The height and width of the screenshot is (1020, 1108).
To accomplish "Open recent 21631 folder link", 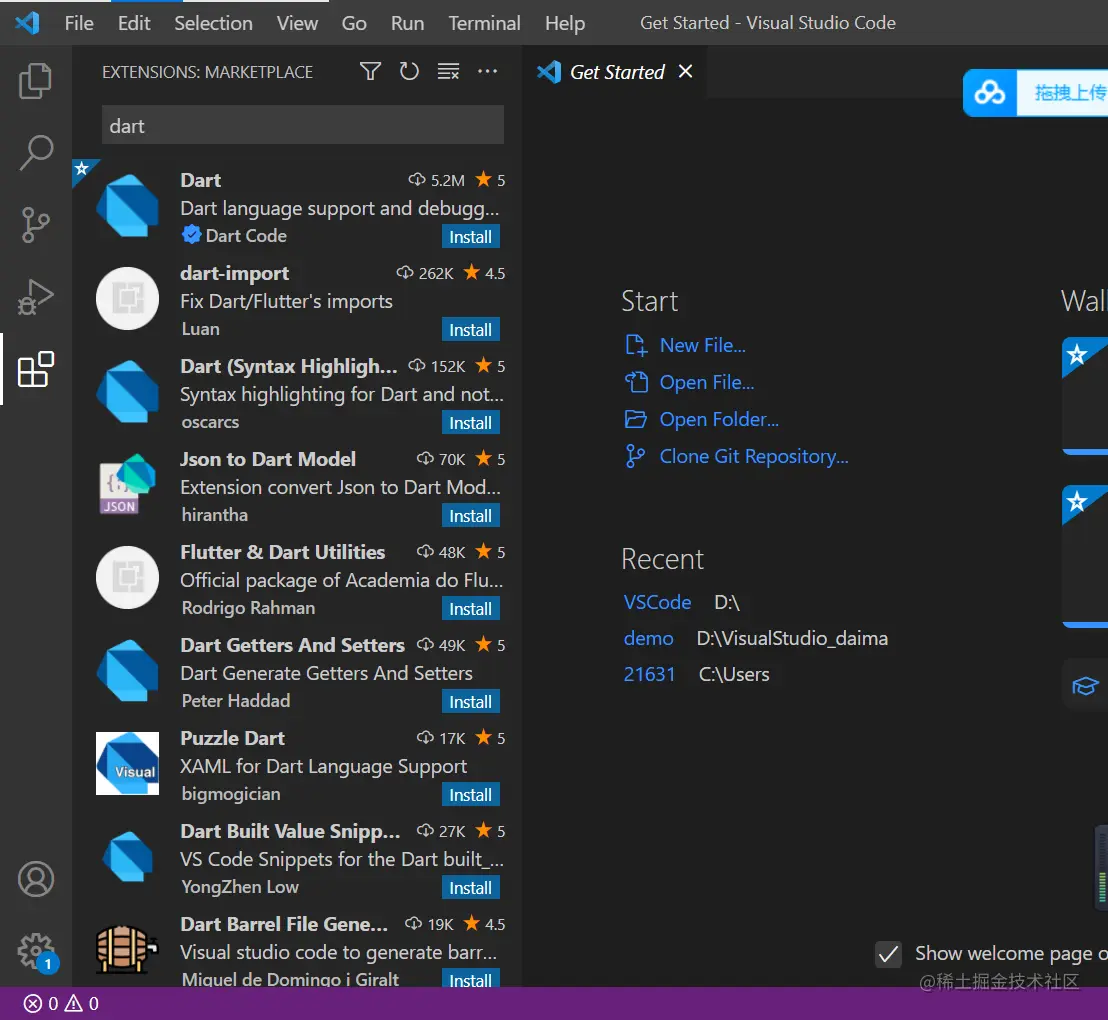I will [x=649, y=674].
